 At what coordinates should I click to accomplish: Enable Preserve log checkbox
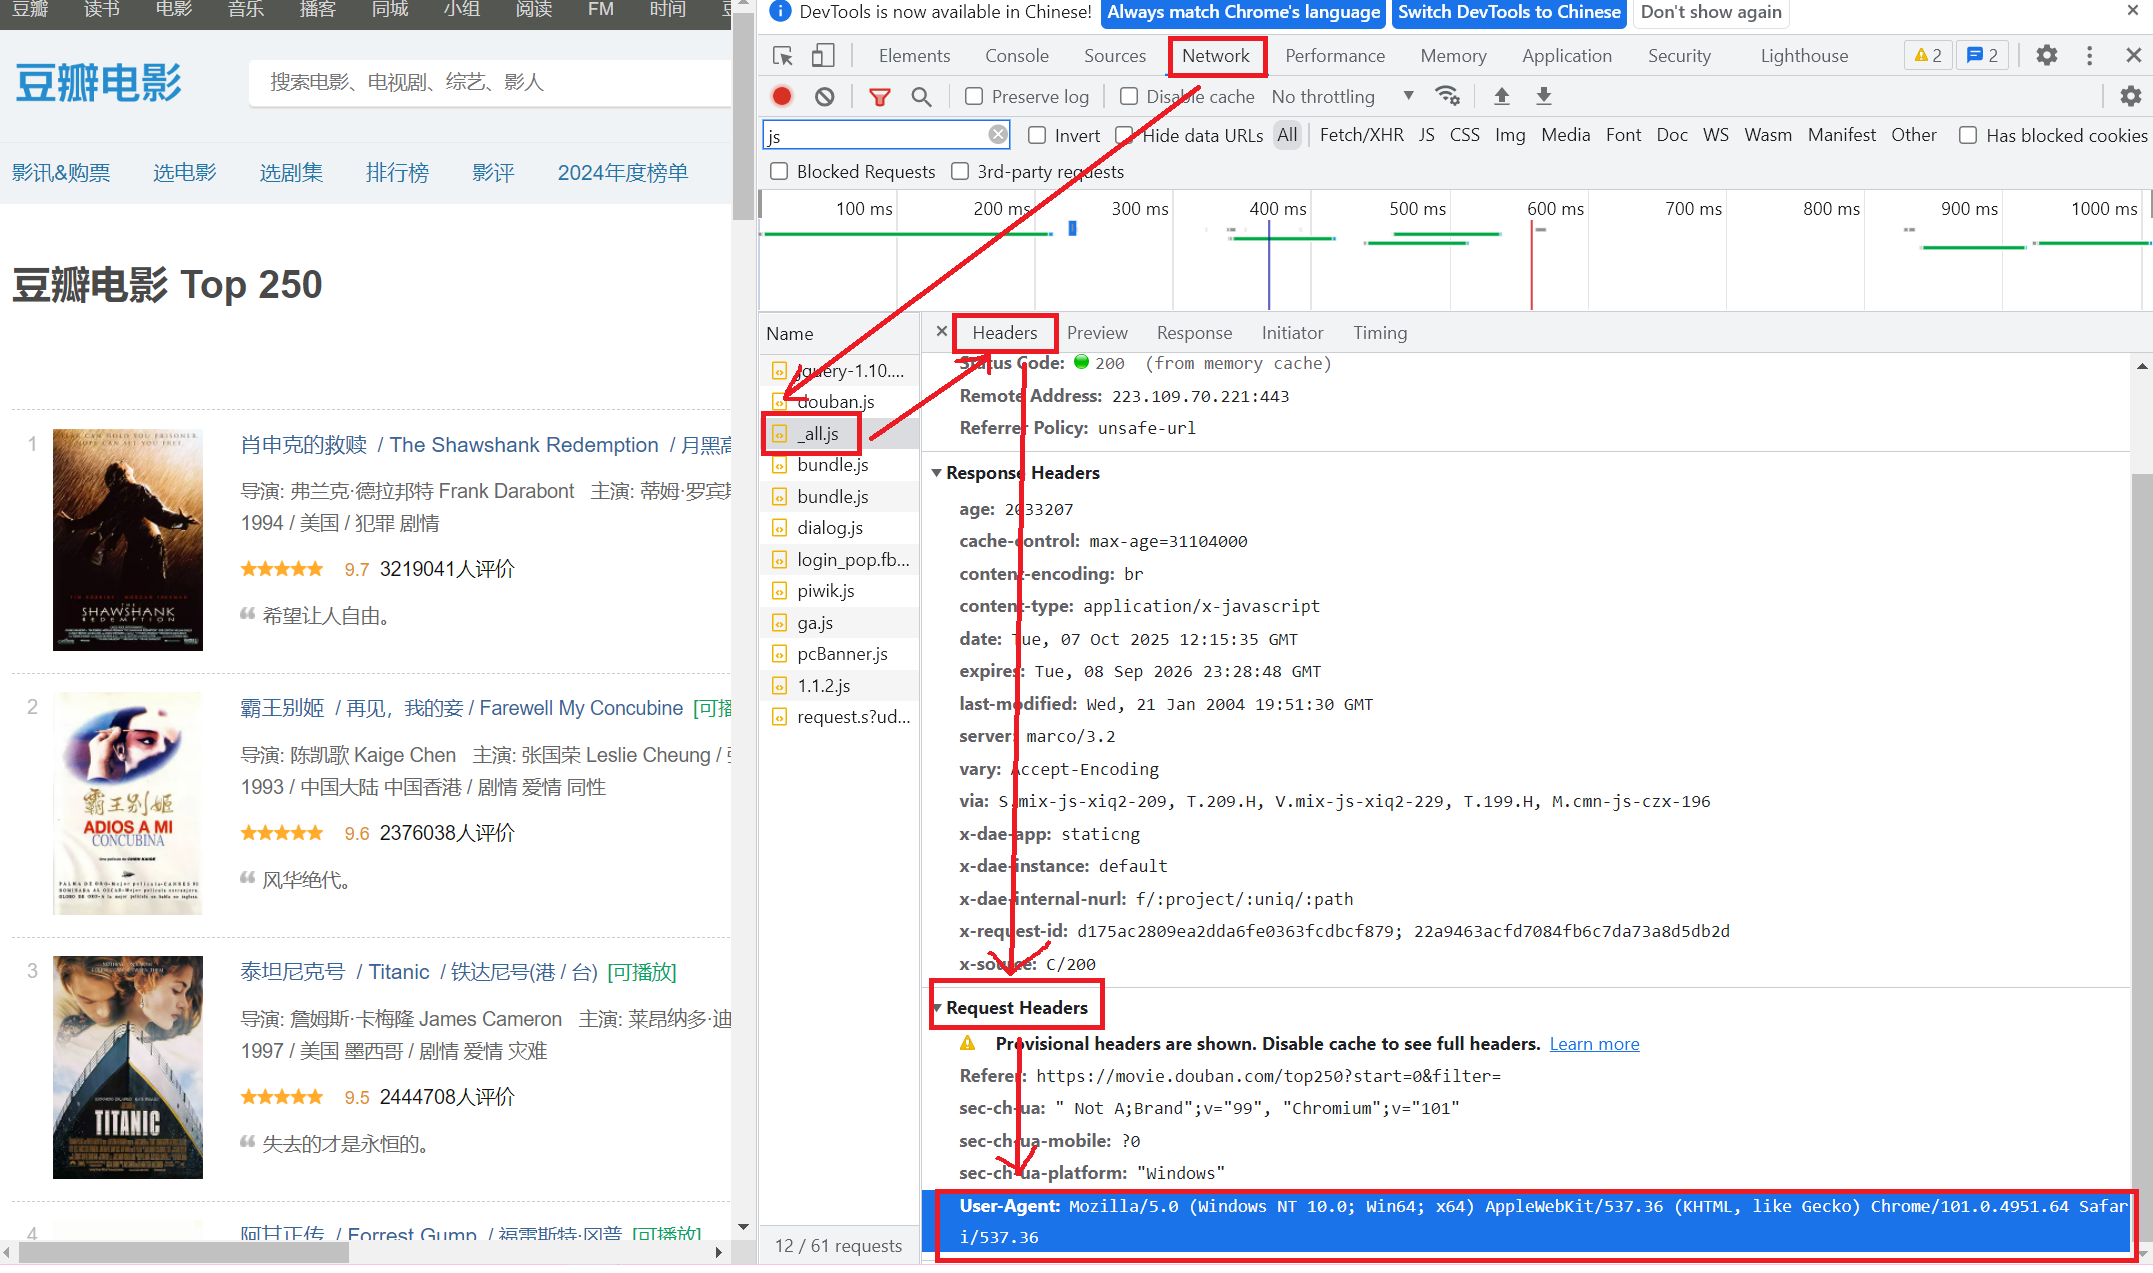(974, 97)
